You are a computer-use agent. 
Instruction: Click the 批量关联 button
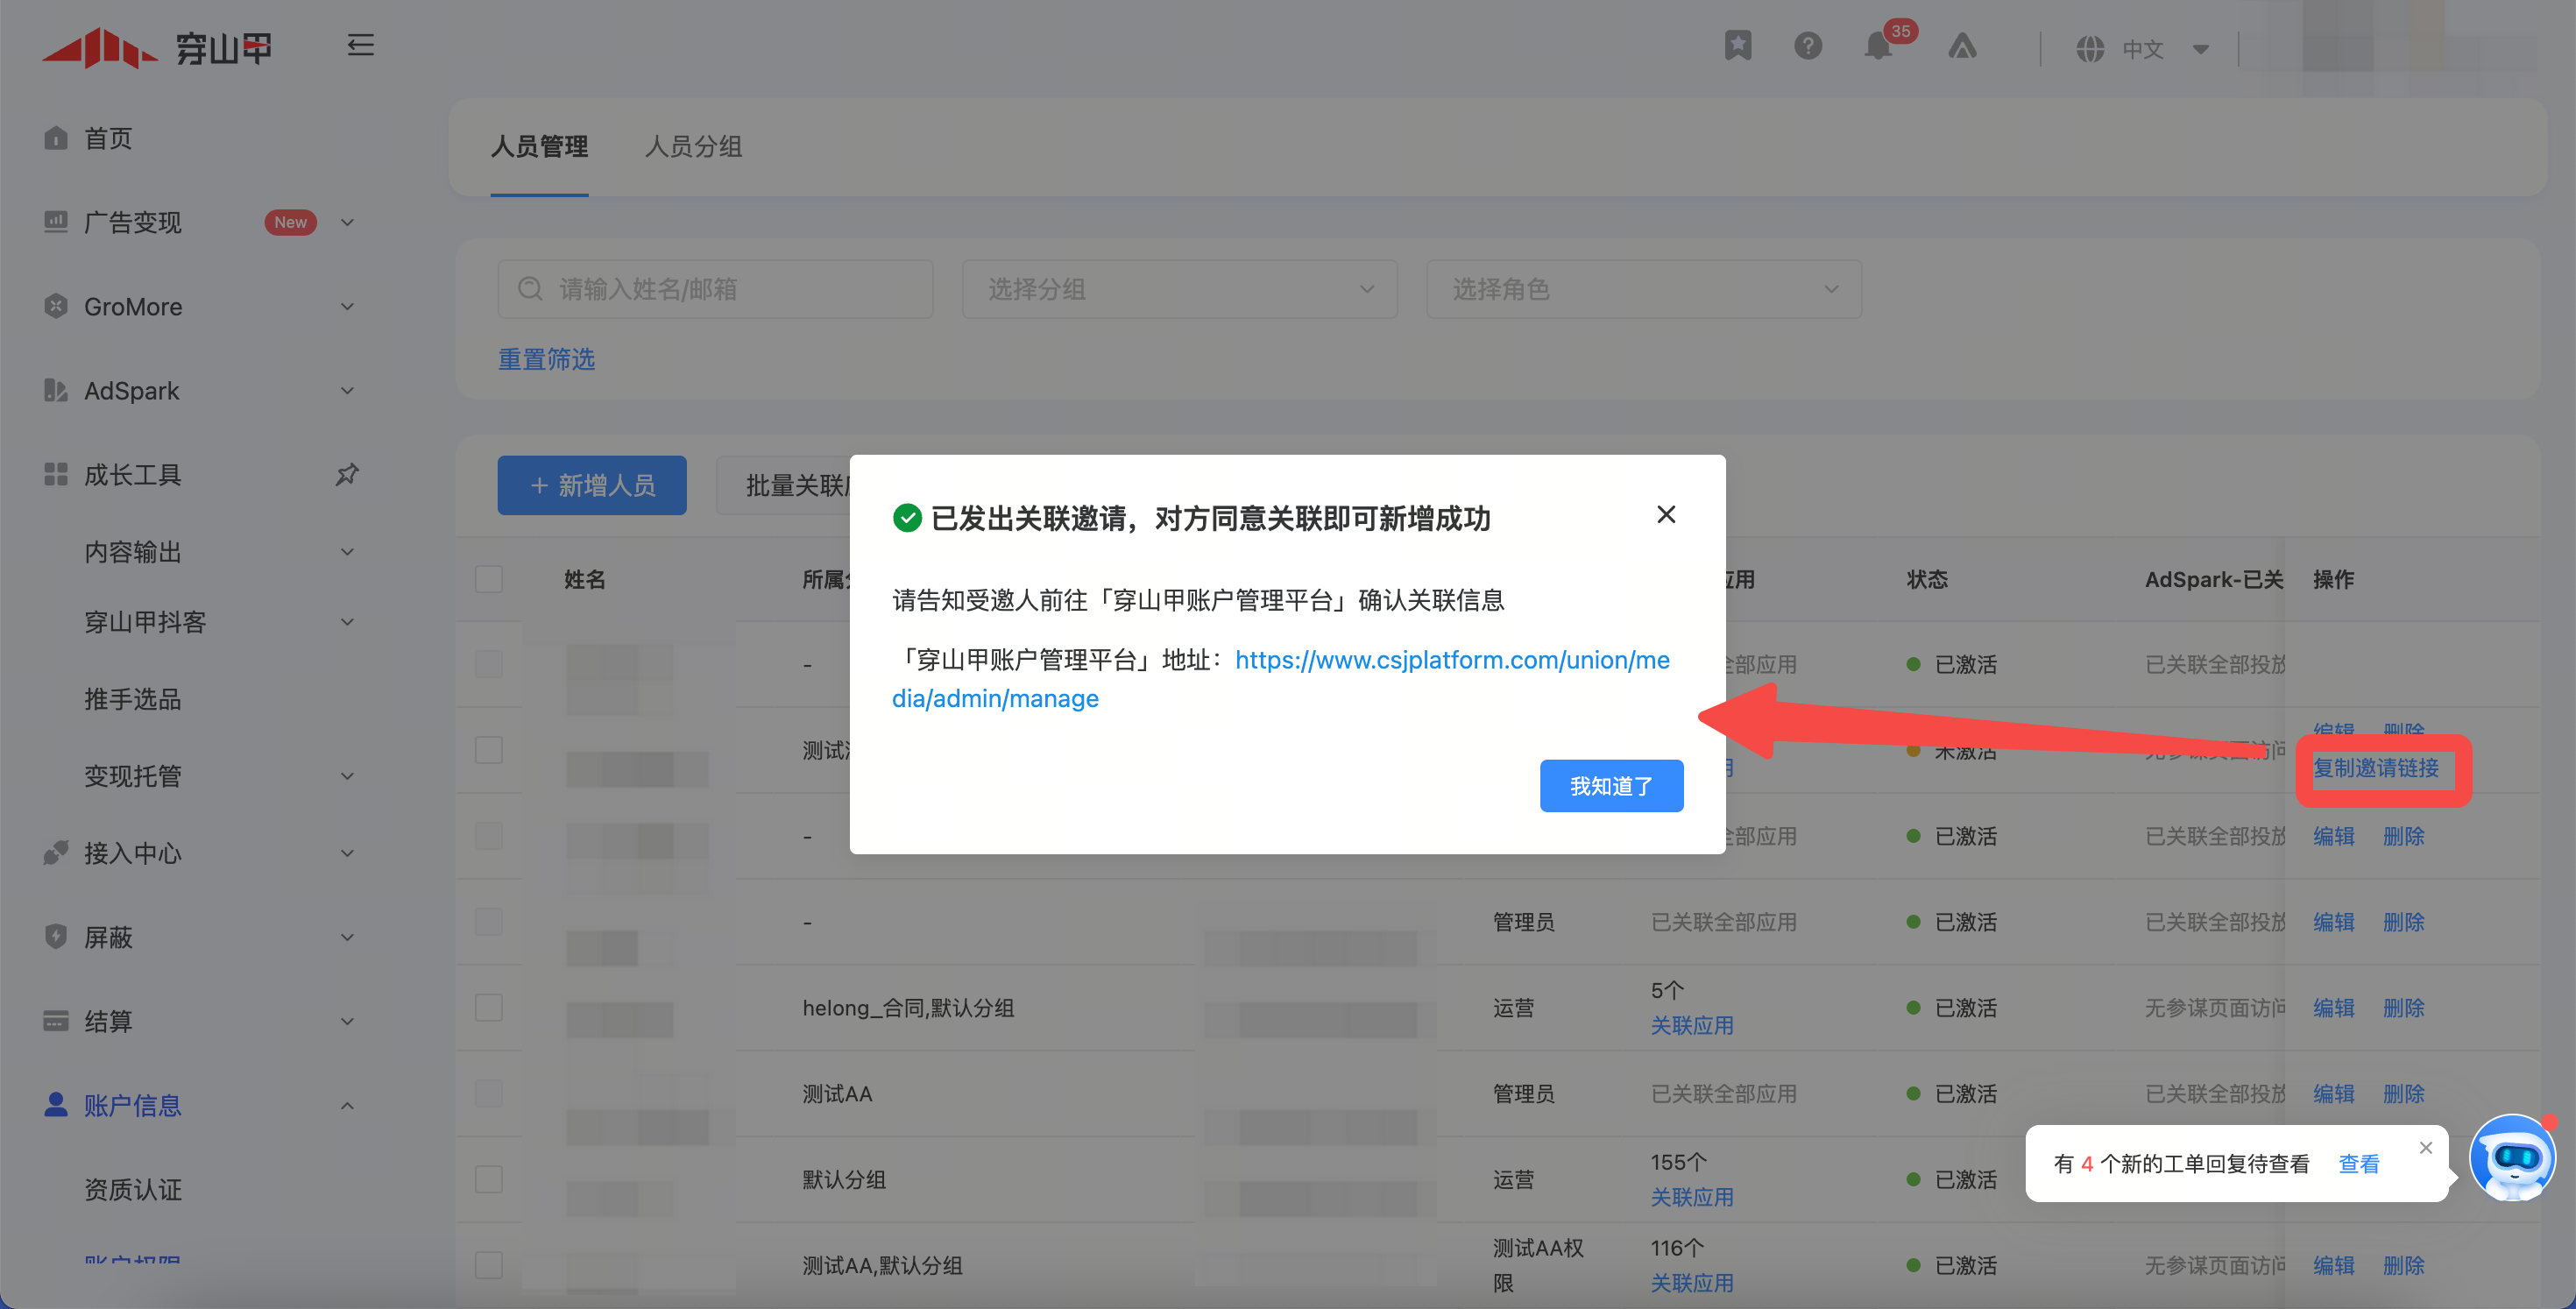click(x=785, y=485)
